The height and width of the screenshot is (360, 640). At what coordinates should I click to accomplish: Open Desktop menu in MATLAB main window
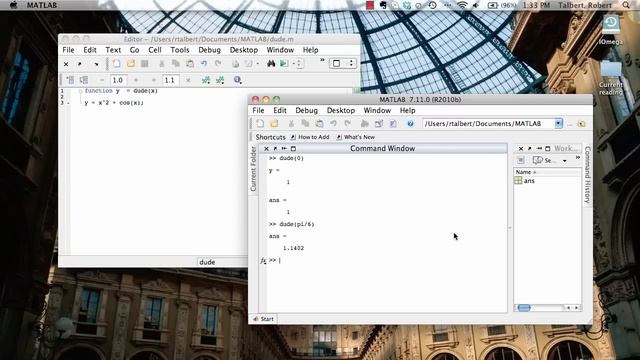(x=341, y=111)
